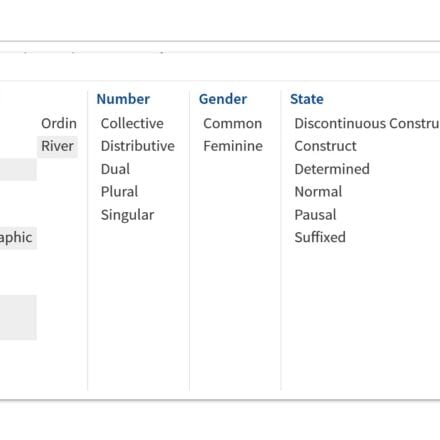The height and width of the screenshot is (440, 440).
Task: Click the Number column heading
Action: 123,99
